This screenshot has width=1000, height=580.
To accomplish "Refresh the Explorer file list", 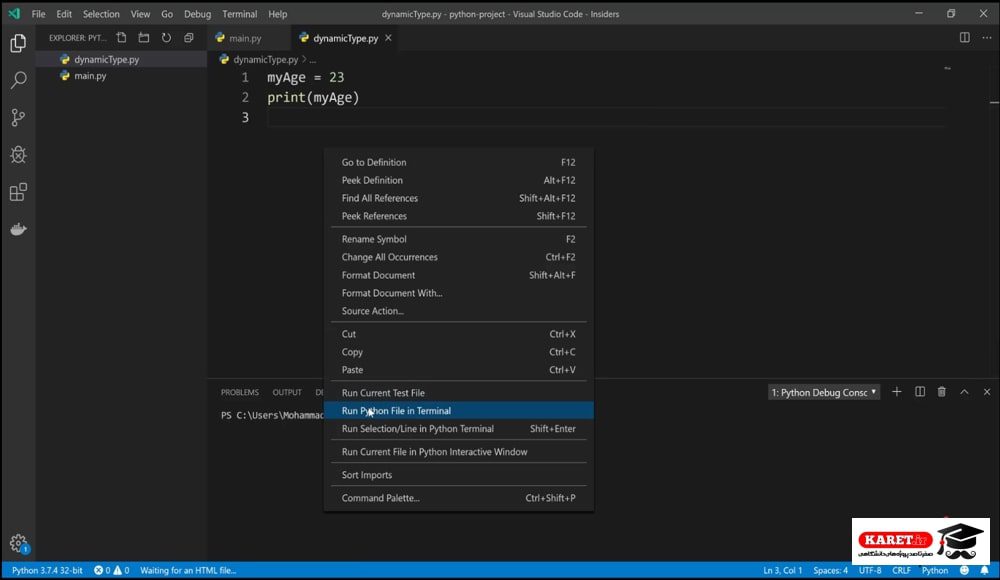I will pyautogui.click(x=166, y=38).
